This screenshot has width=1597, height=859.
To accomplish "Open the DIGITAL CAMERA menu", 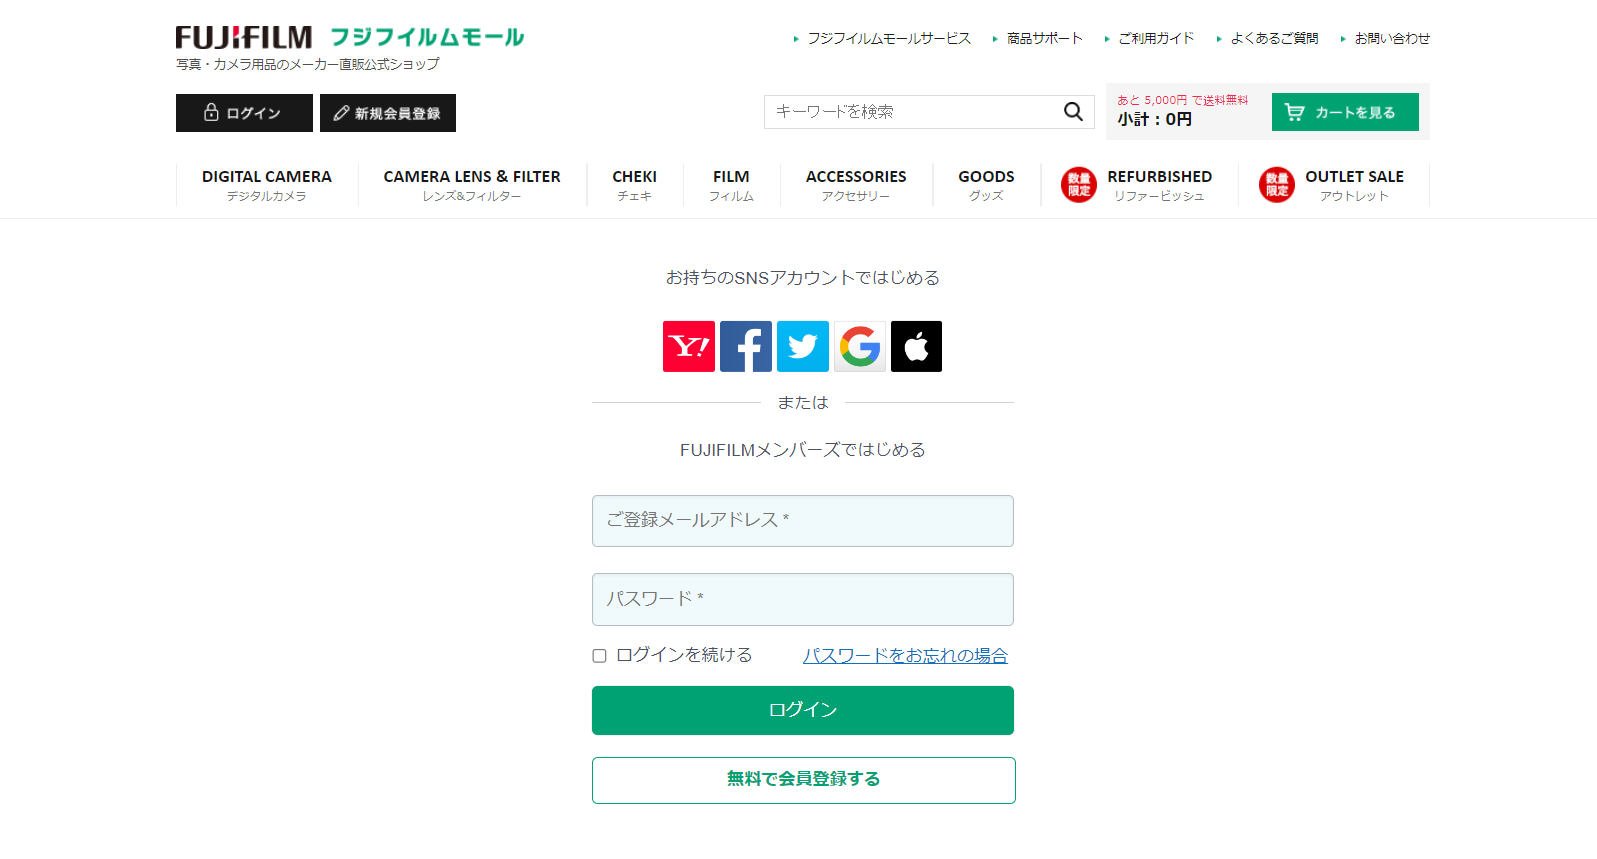I will [266, 185].
